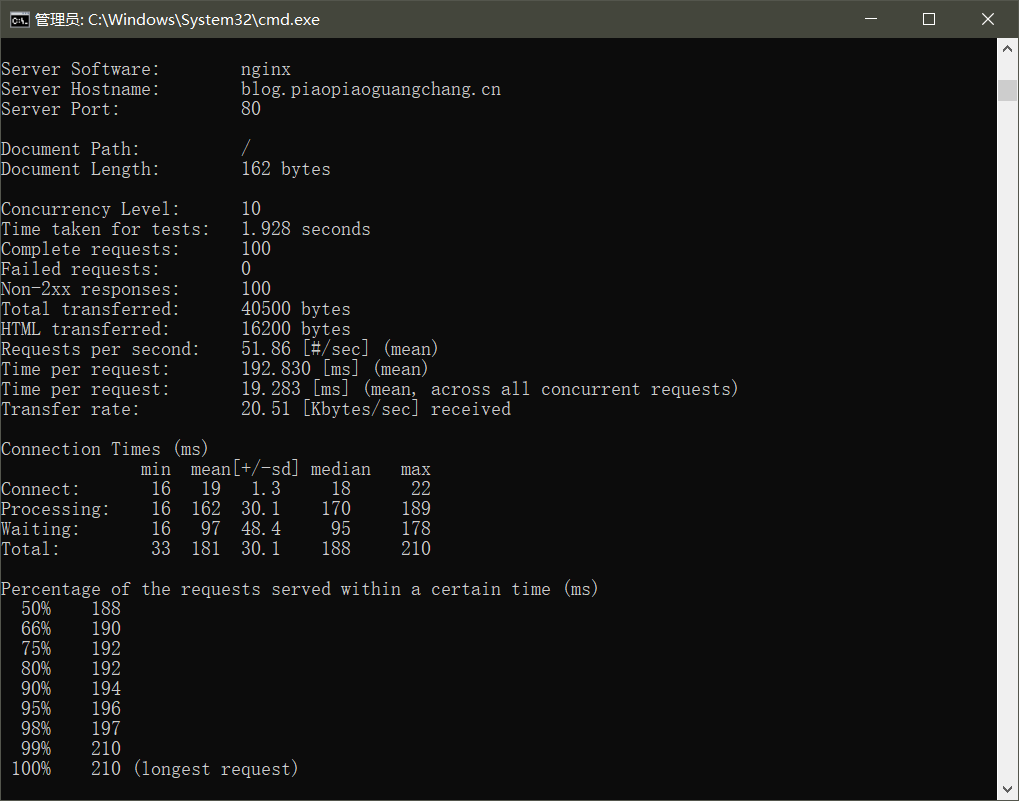Image resolution: width=1019 pixels, height=801 pixels.
Task: Click the Time taken for tests value
Action: tap(306, 229)
